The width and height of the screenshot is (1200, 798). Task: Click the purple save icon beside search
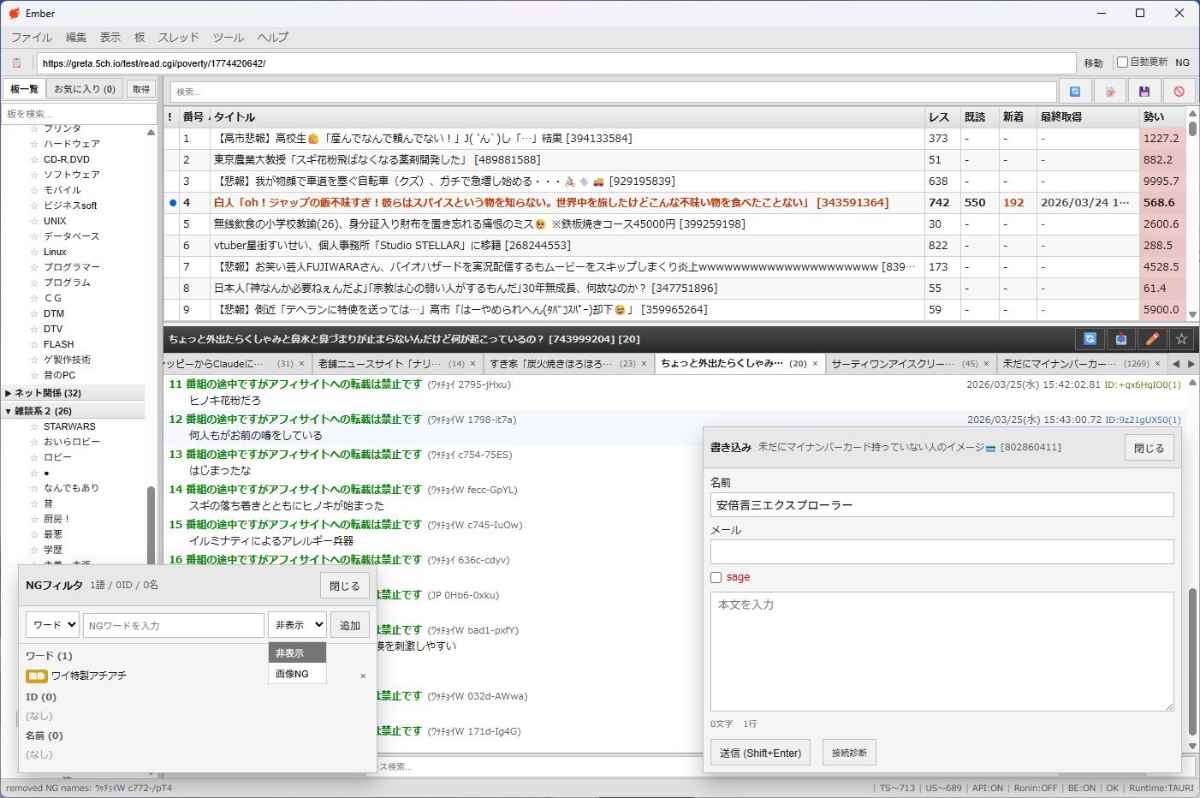(1144, 92)
